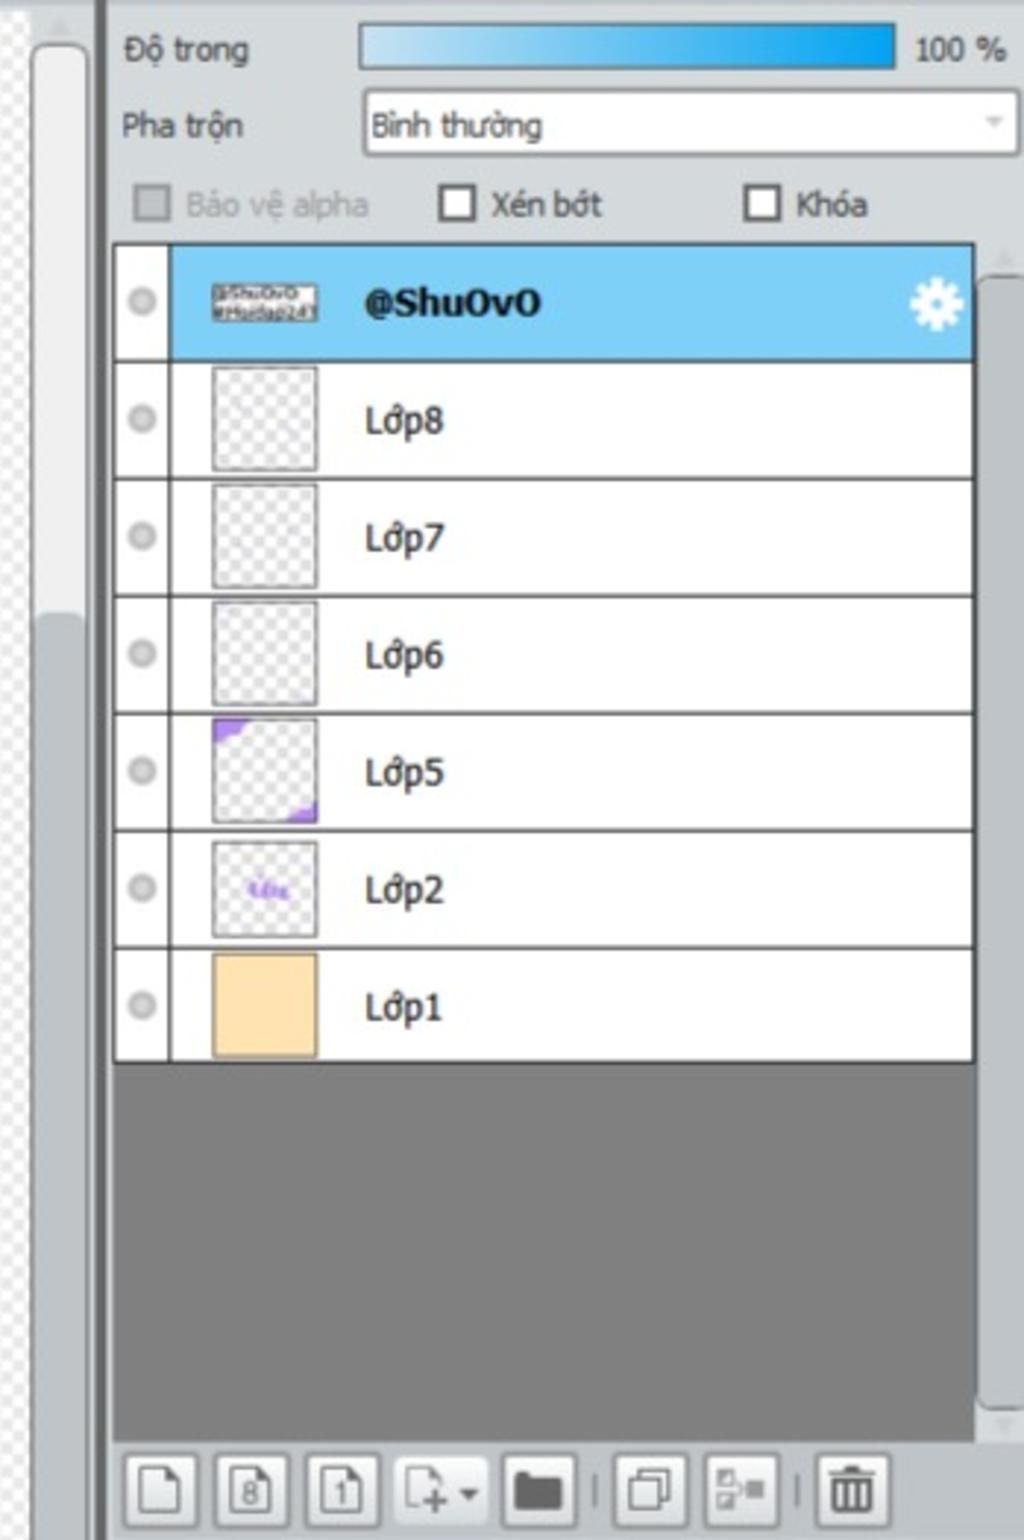Viewport: 1024px width, 1540px height.
Task: Add a new 1-bit layer
Action: point(341,1490)
